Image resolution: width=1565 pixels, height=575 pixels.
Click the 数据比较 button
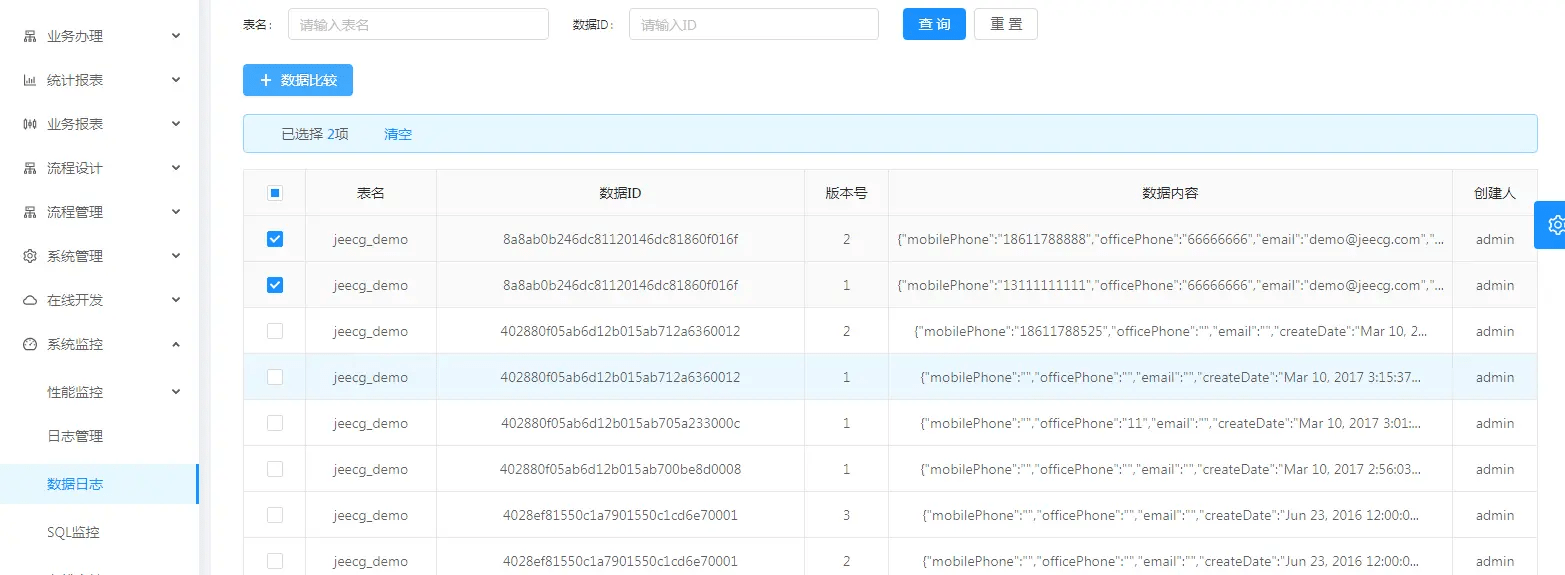tap(298, 80)
